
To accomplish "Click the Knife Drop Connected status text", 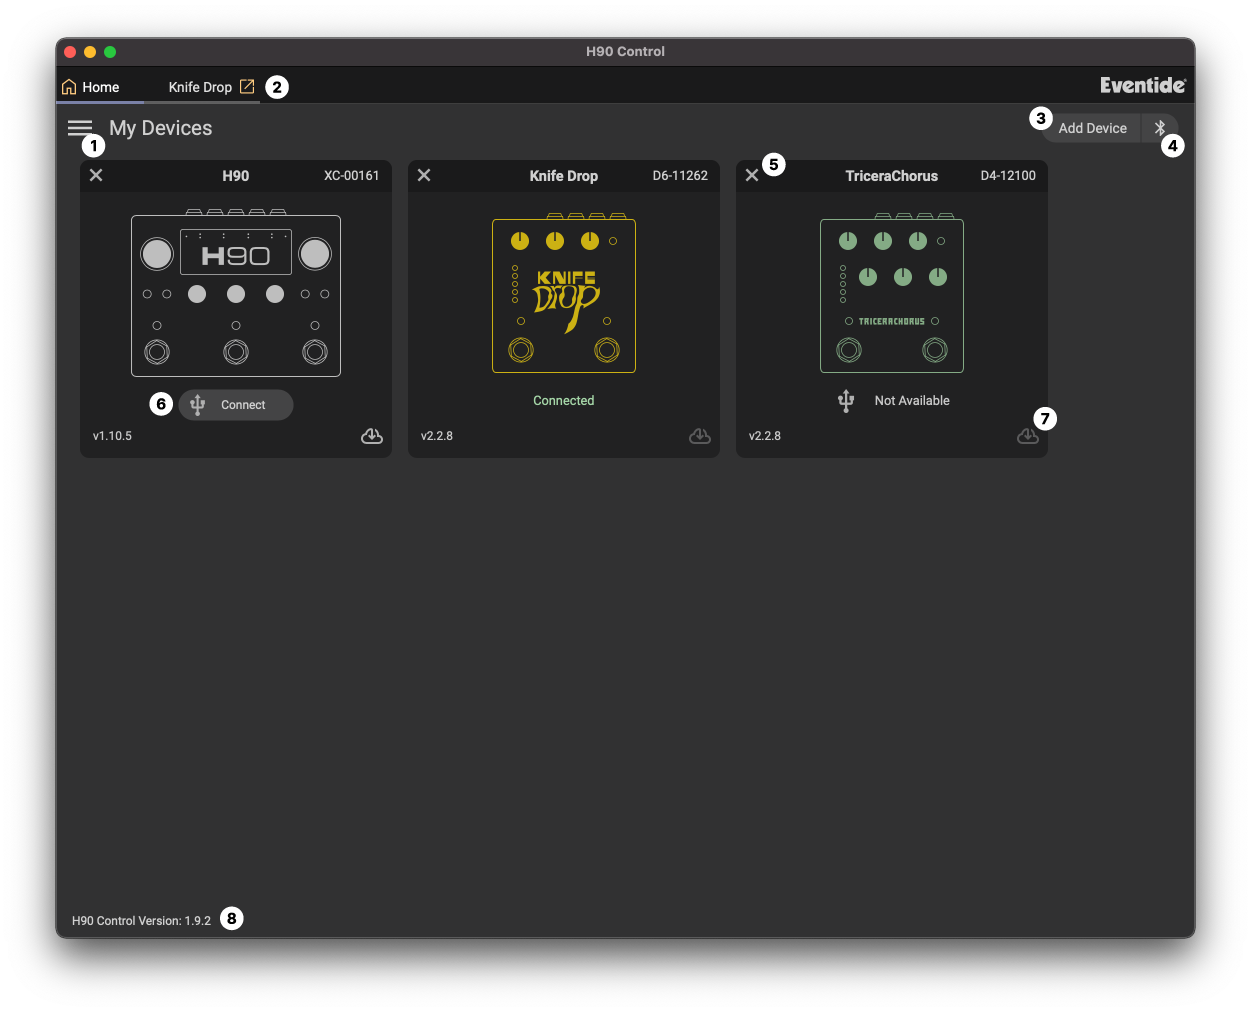I will [564, 401].
